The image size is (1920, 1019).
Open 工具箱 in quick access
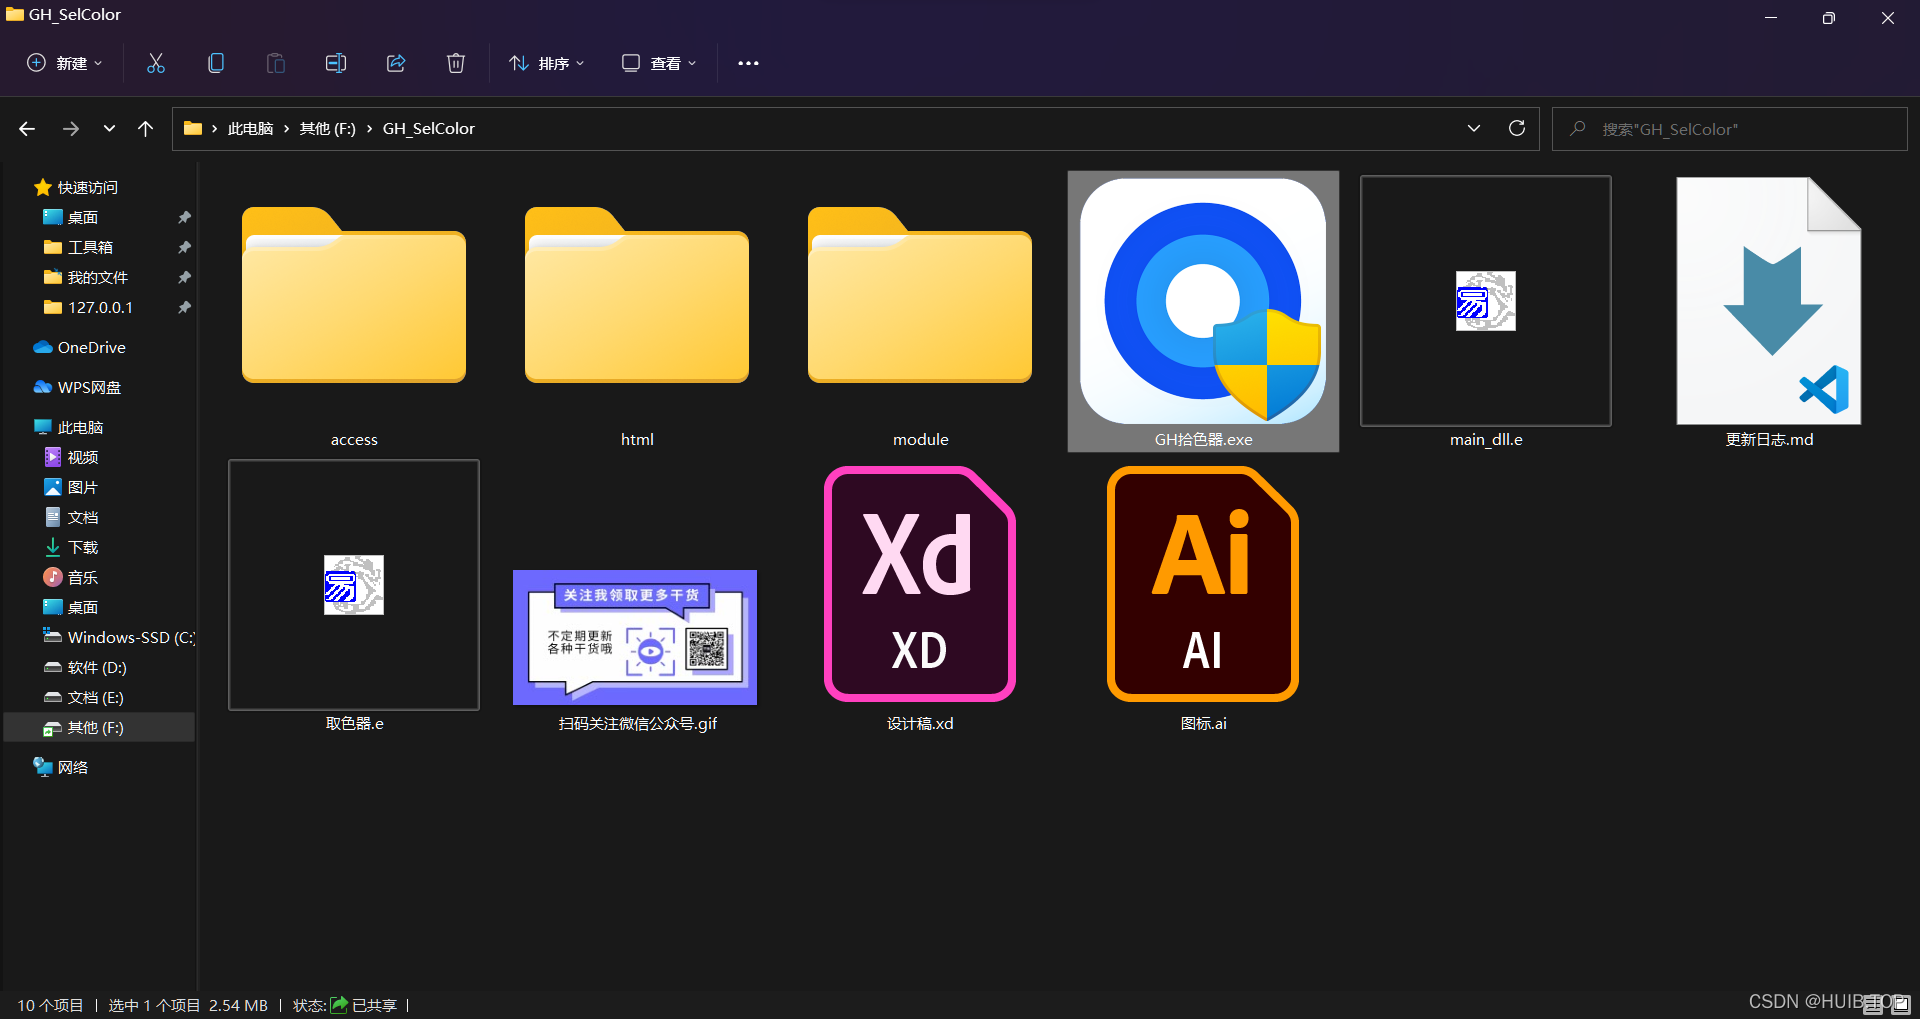point(90,247)
